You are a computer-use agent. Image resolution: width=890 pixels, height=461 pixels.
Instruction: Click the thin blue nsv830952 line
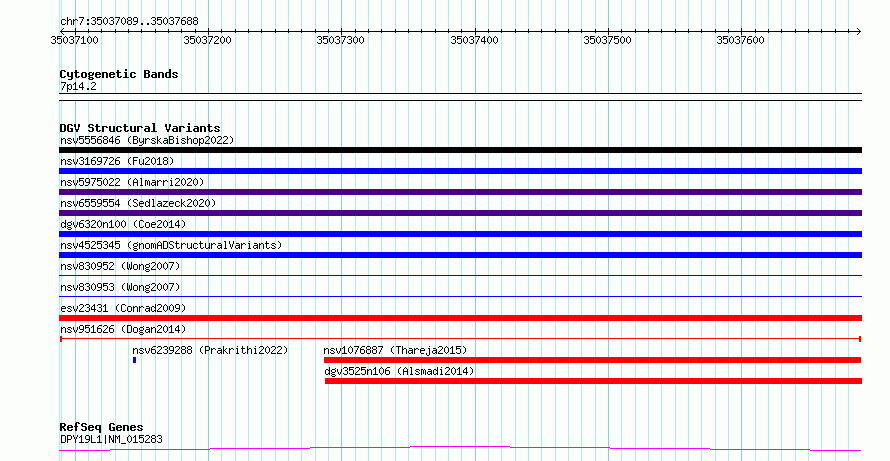460,276
